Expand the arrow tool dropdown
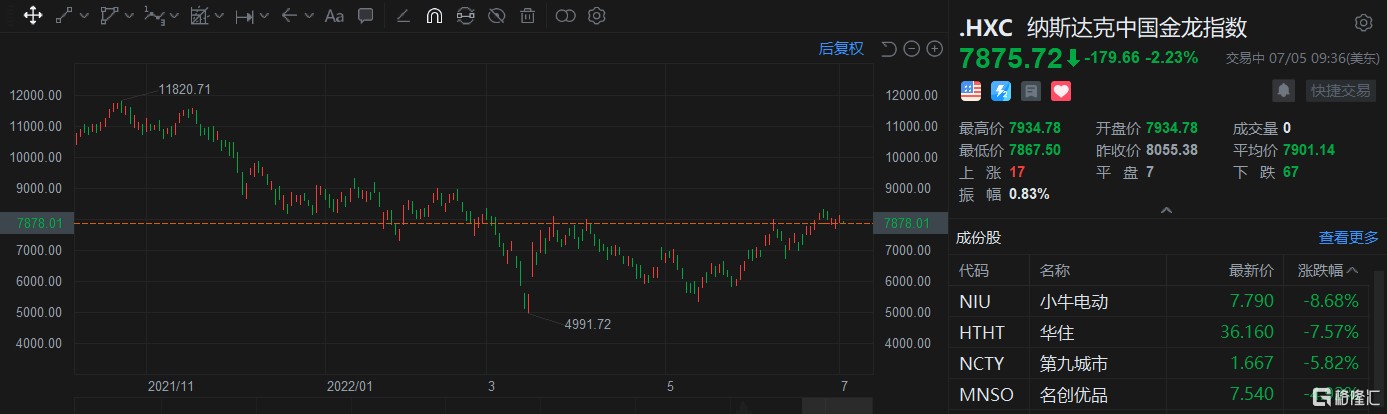 (309, 16)
